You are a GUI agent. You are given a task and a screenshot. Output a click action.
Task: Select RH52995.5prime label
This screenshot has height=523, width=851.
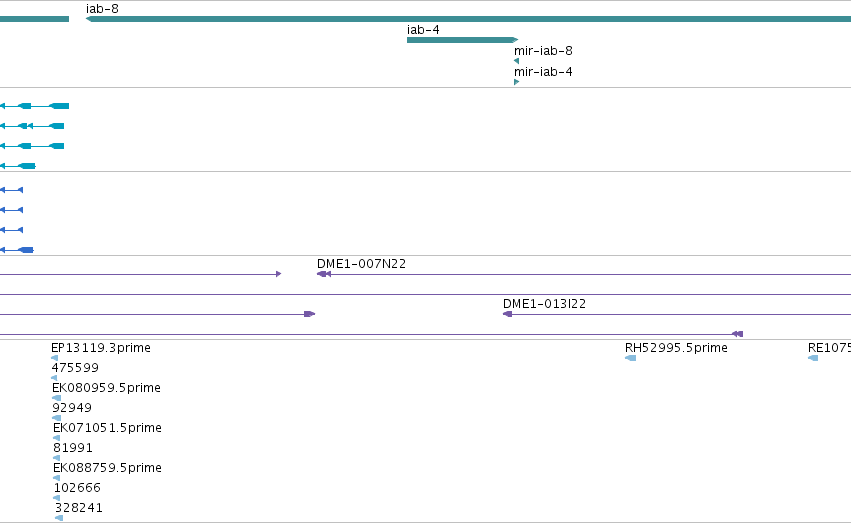[676, 348]
